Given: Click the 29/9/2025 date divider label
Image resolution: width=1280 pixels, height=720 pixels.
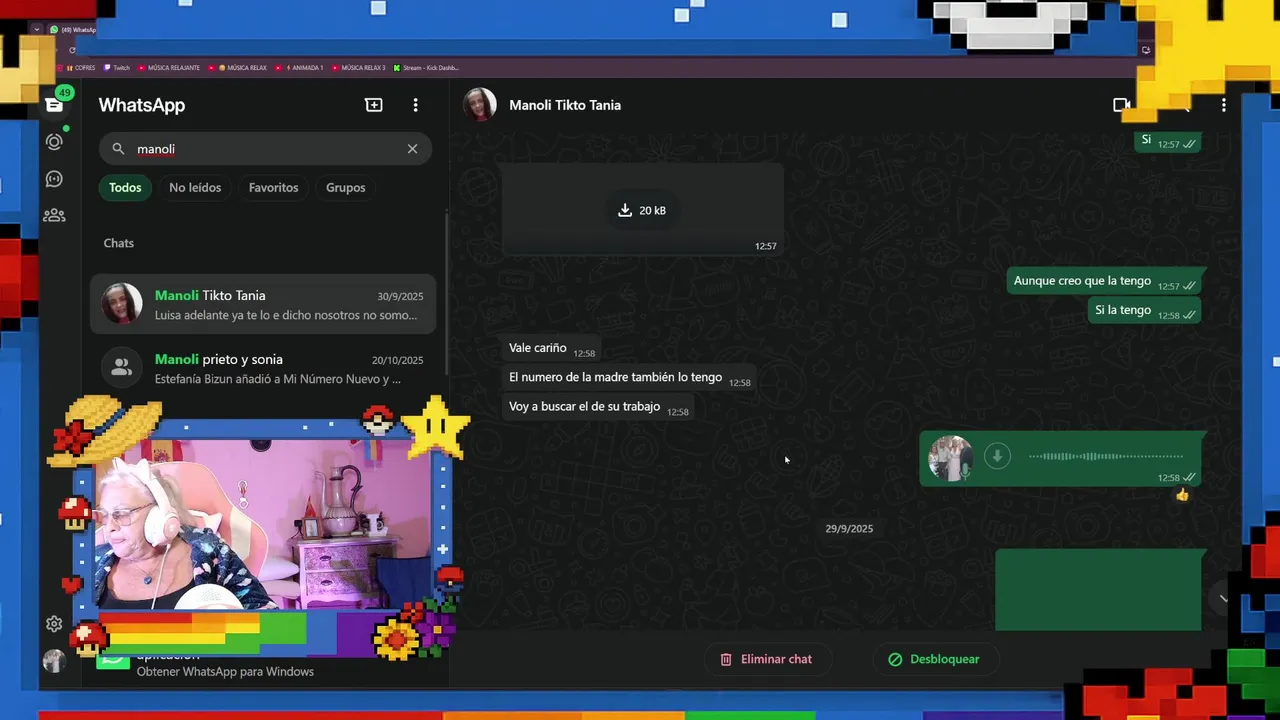Looking at the screenshot, I should (x=849, y=528).
